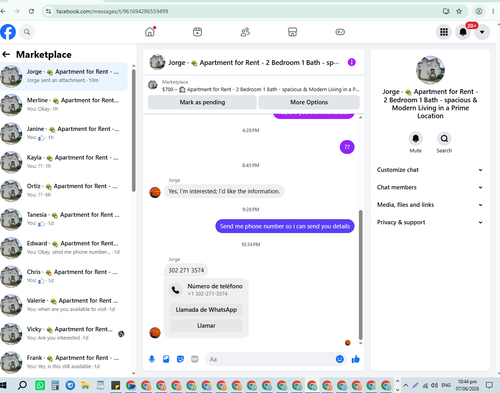
Task: Go to the Home feed icon
Action: click(150, 32)
